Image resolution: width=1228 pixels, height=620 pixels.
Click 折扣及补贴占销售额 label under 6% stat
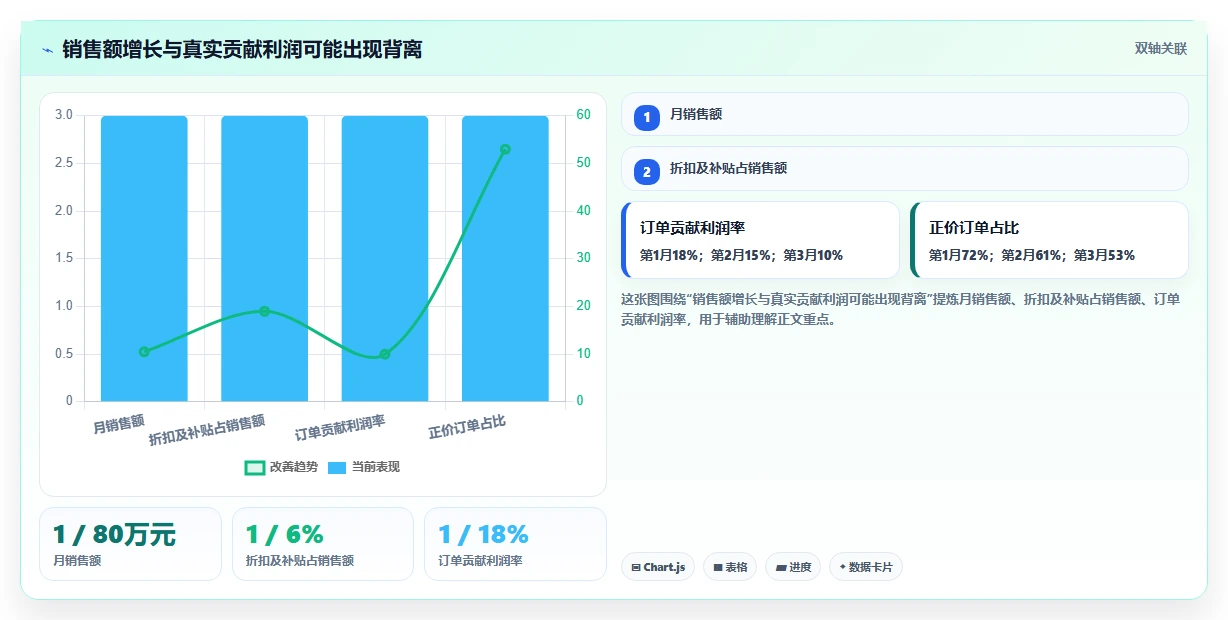[x=300, y=560]
